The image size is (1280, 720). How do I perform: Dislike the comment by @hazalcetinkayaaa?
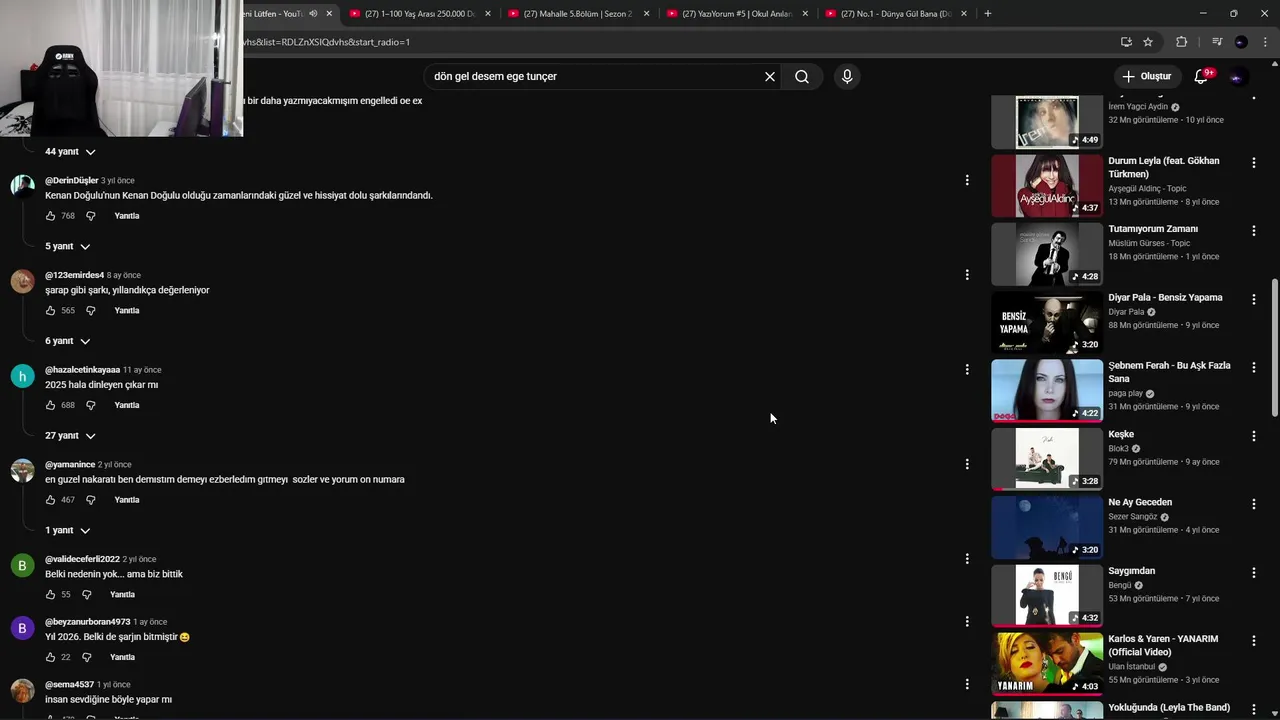click(x=90, y=405)
